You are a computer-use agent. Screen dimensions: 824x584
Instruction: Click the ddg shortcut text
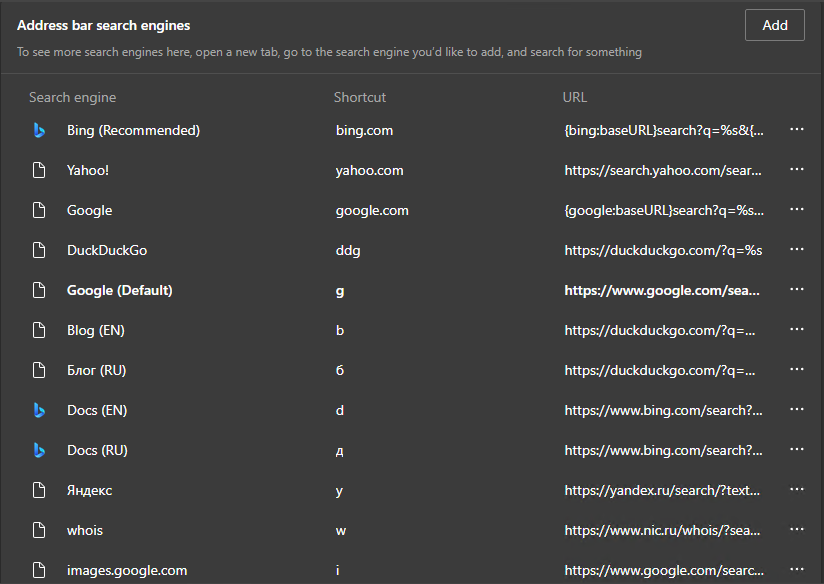pyautogui.click(x=348, y=250)
